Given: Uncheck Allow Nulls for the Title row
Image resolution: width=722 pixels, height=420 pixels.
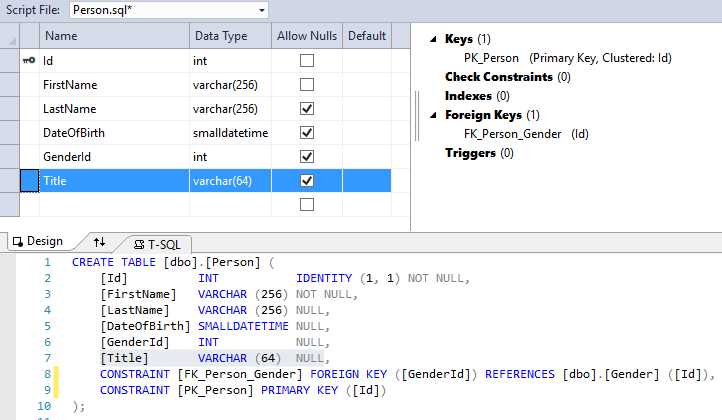Looking at the screenshot, I should point(307,180).
